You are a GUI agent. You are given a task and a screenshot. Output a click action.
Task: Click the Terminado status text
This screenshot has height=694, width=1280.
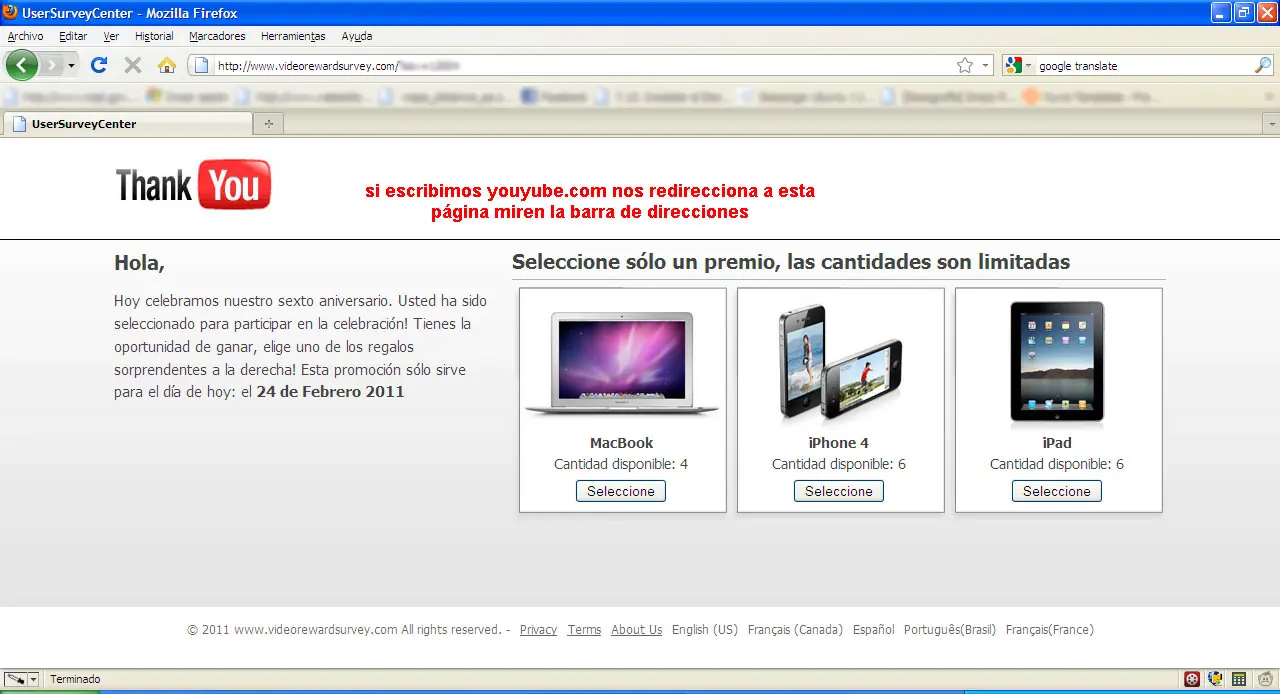tap(75, 679)
